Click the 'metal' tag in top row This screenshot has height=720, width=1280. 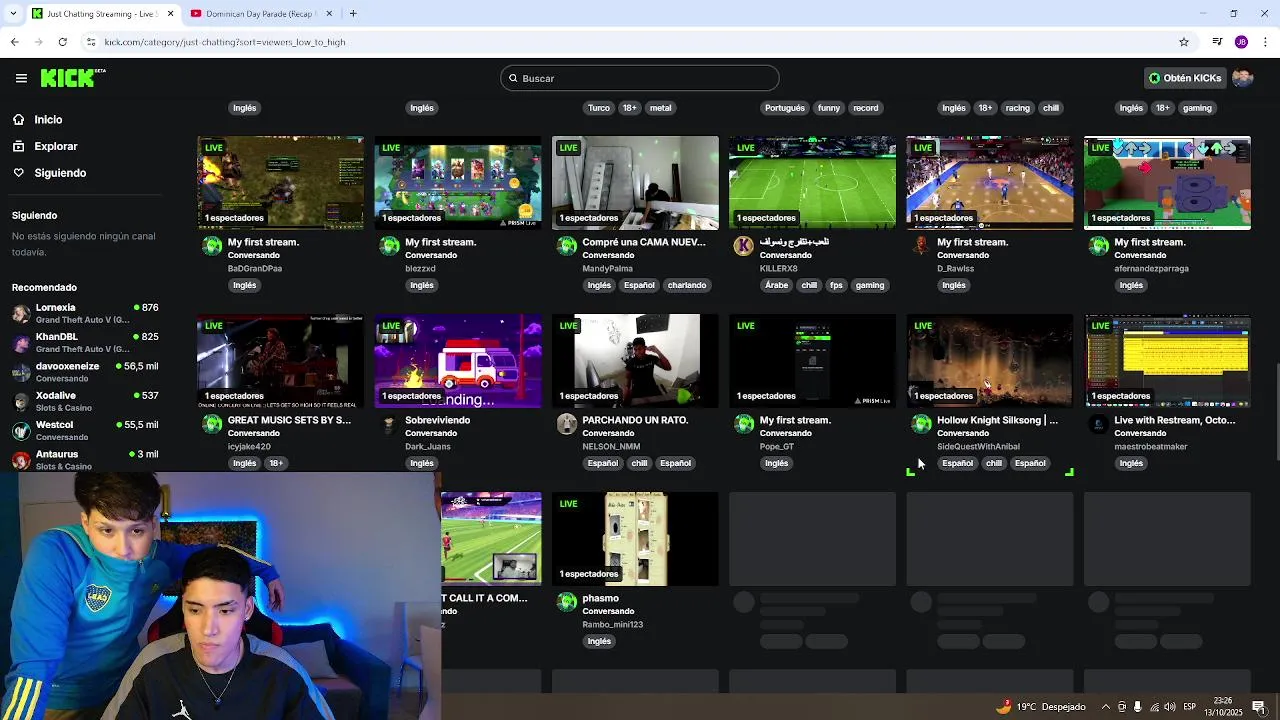[661, 108]
